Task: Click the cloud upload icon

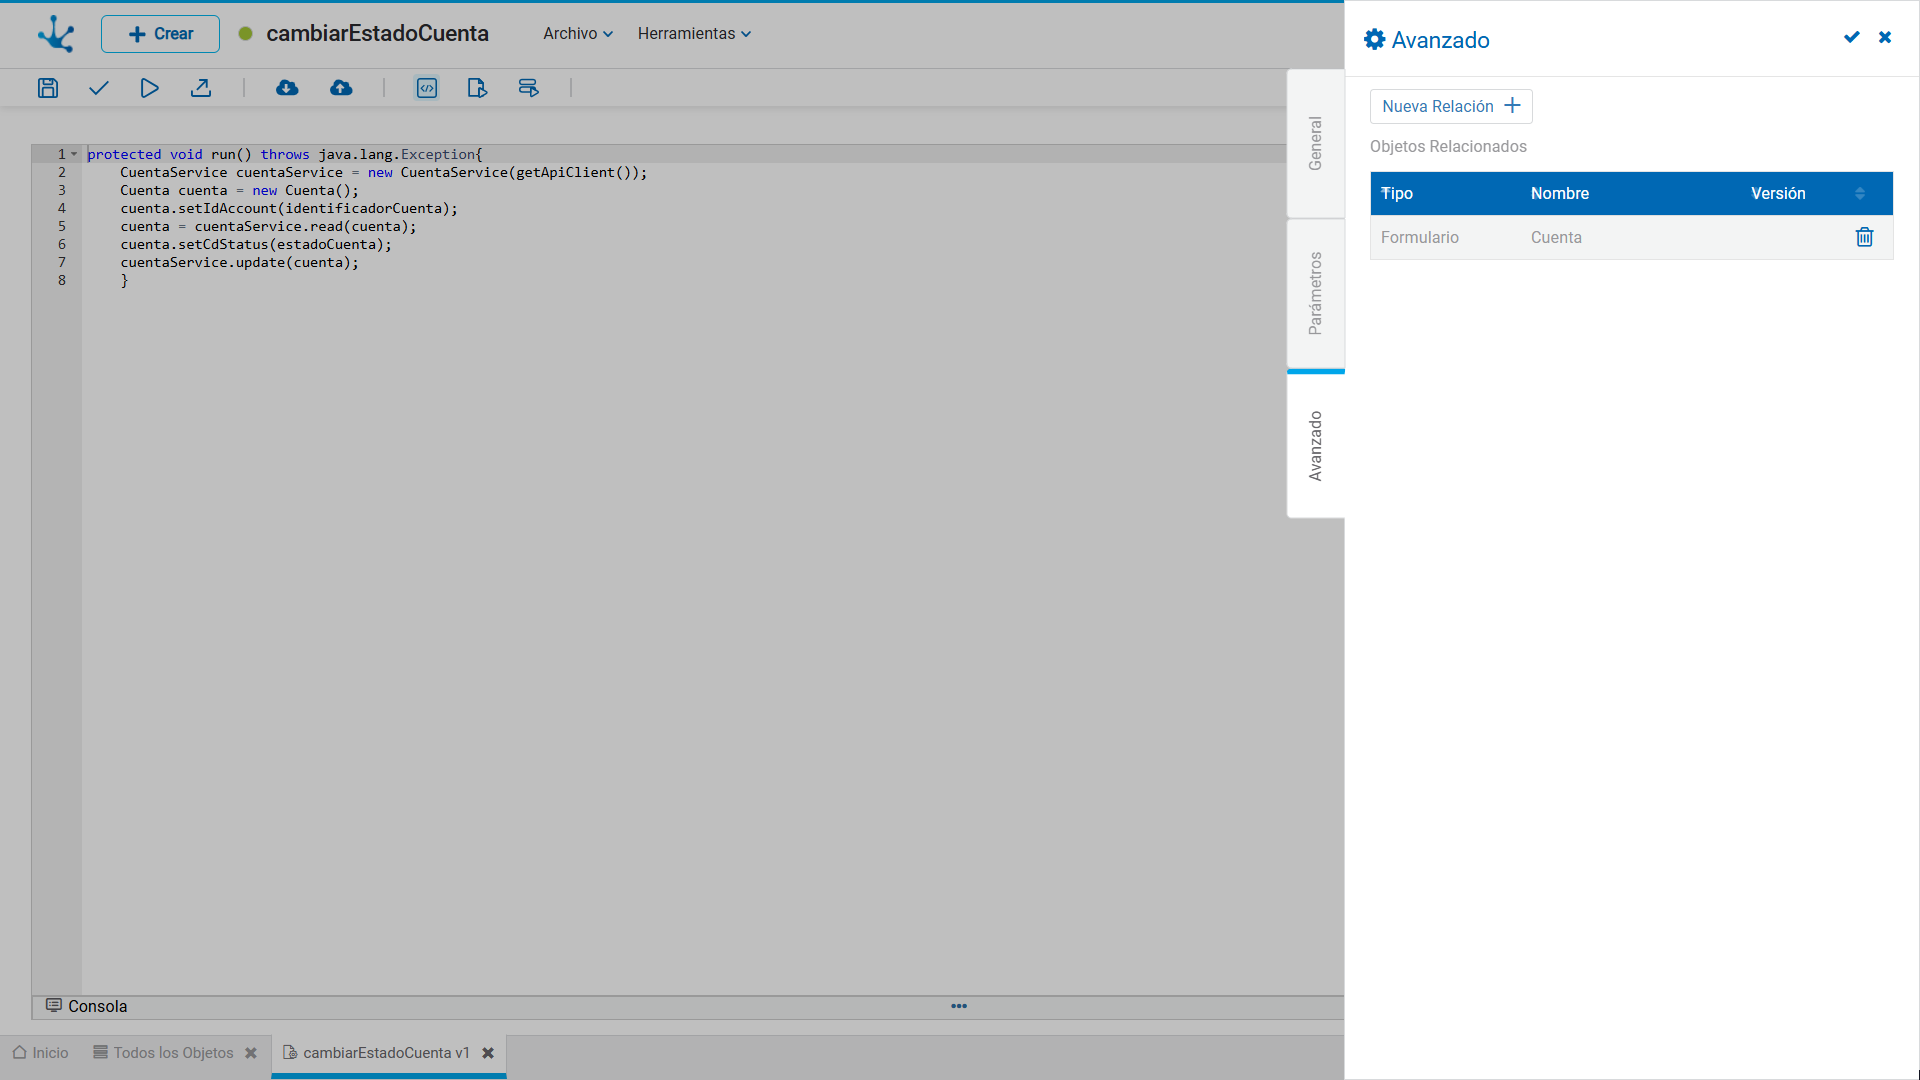Action: [x=341, y=88]
